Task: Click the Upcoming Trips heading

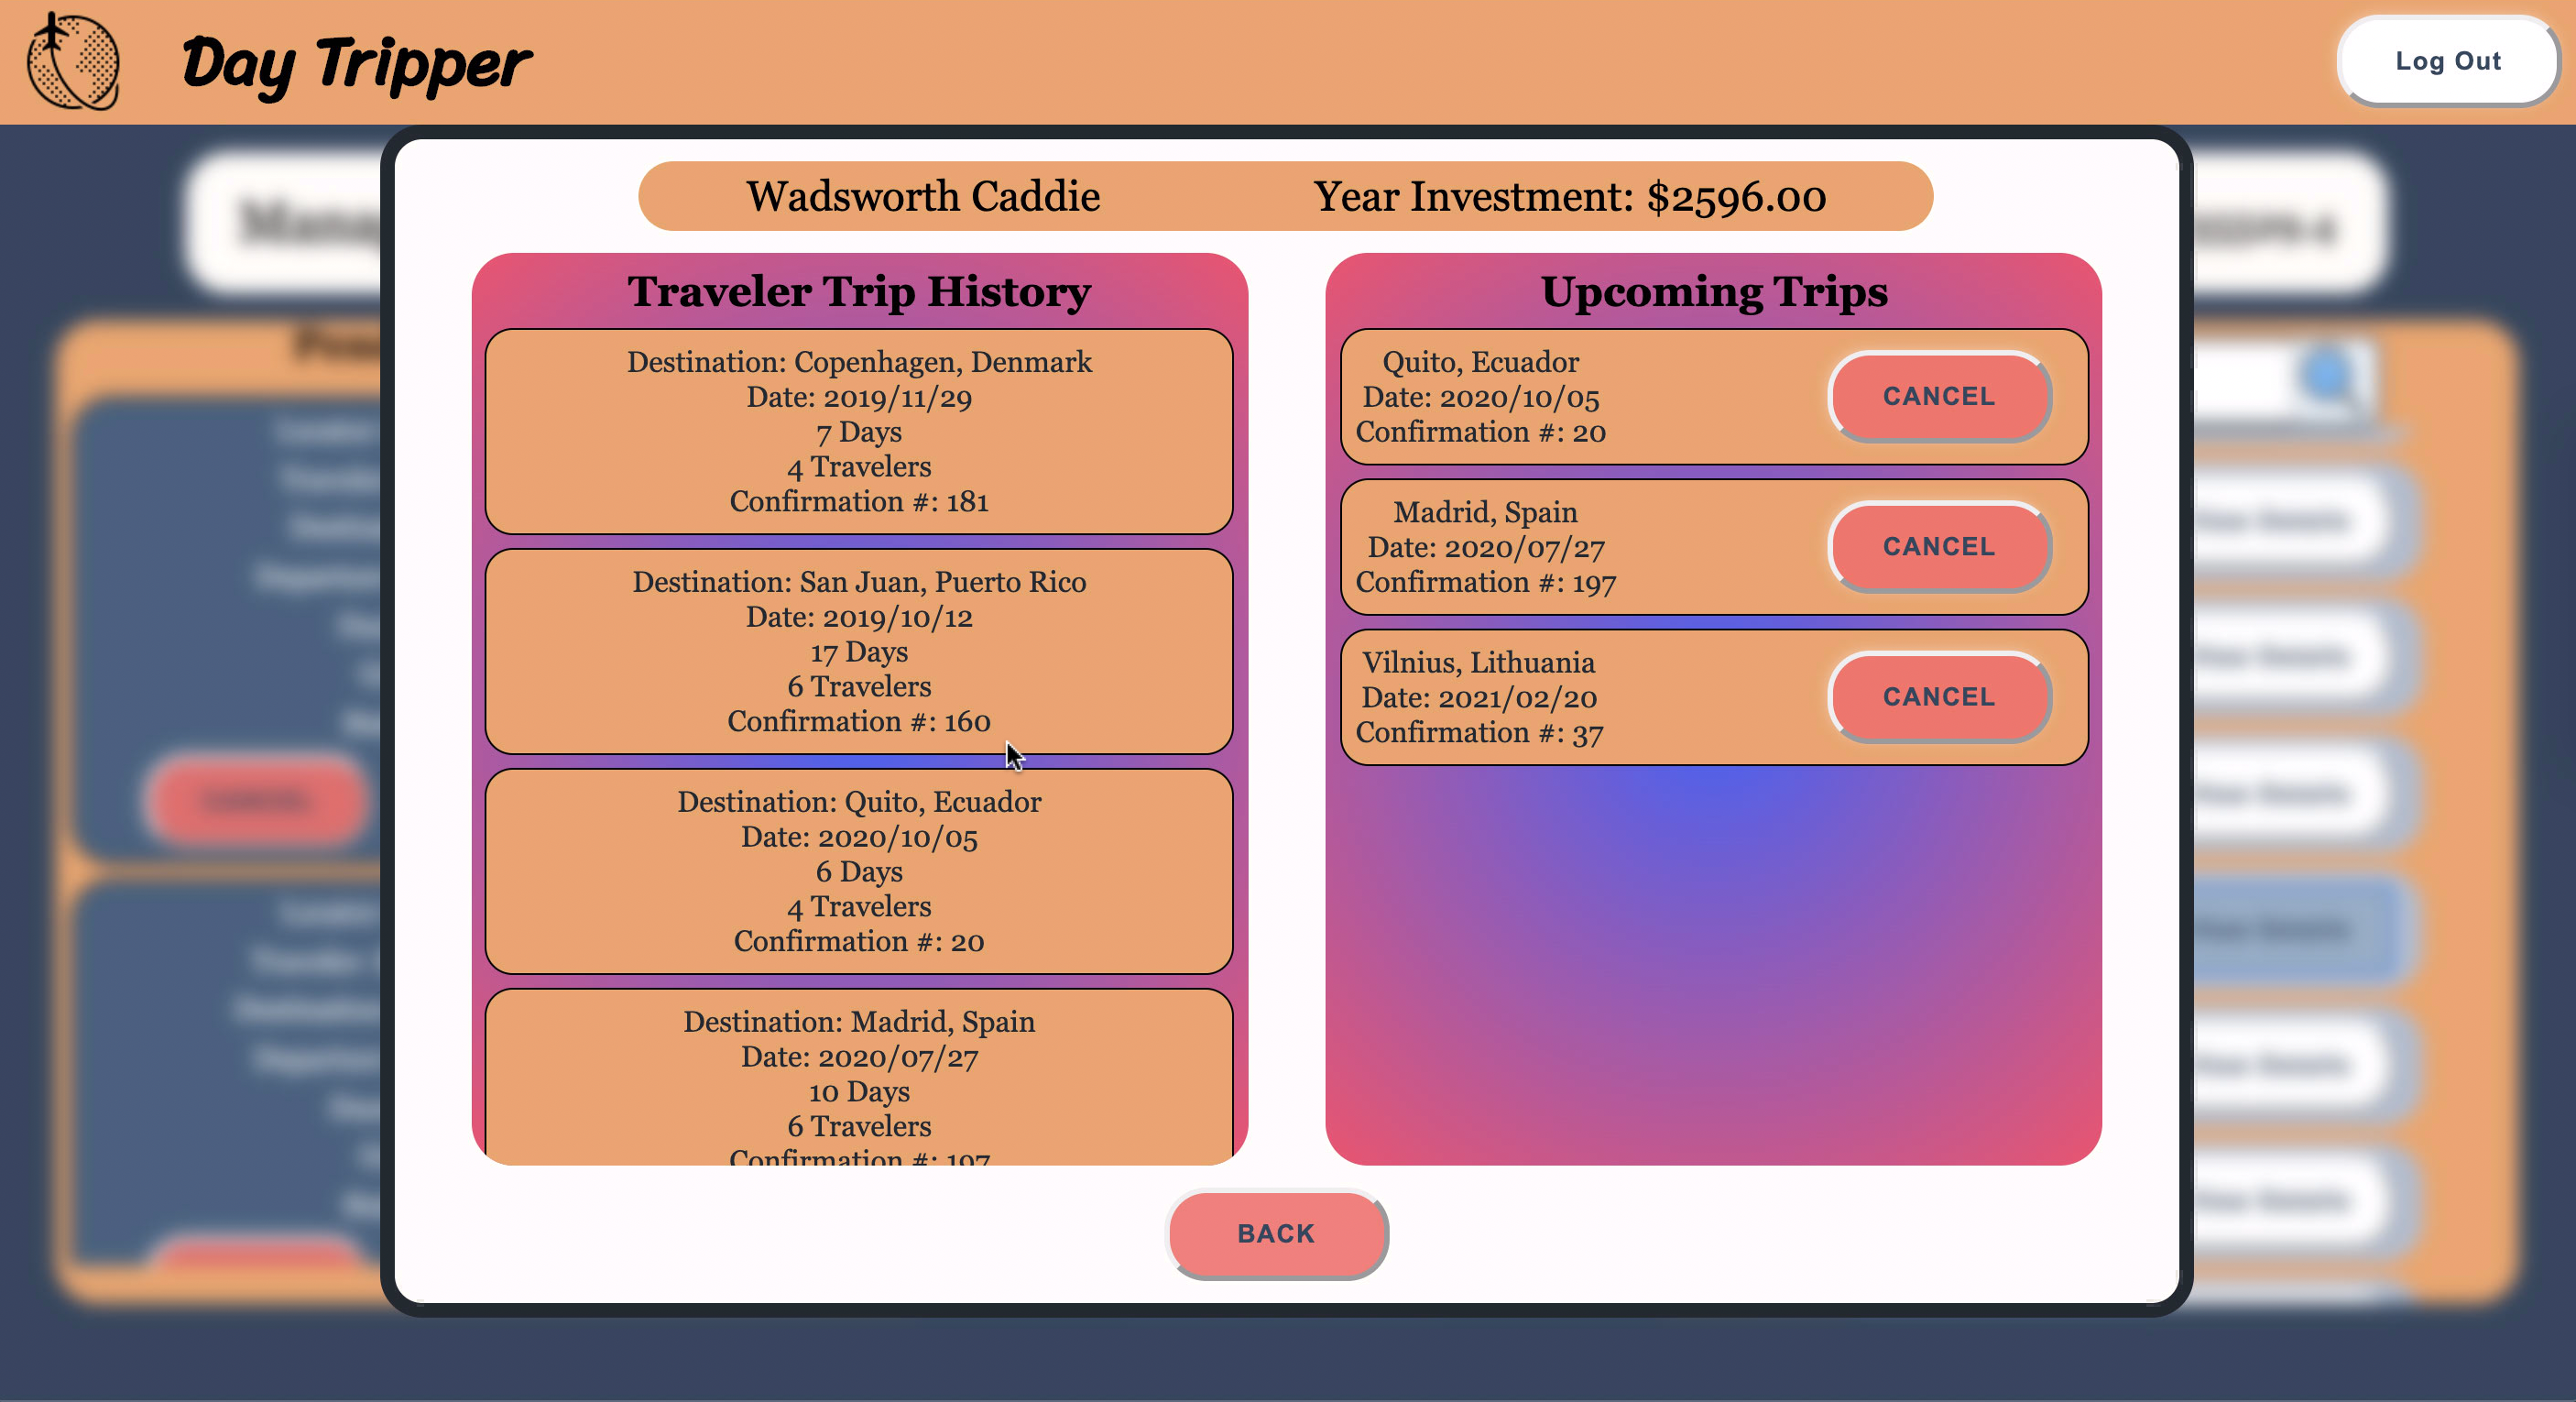Action: (1713, 292)
